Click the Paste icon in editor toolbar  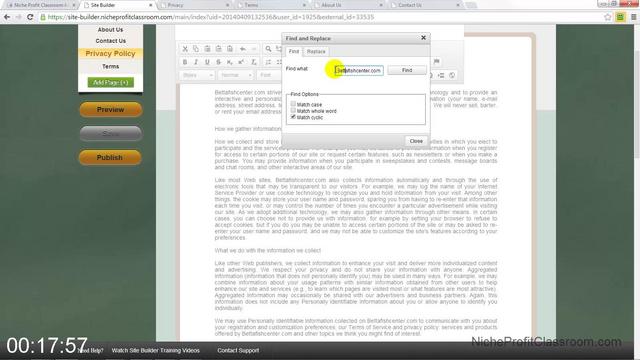point(207,49)
